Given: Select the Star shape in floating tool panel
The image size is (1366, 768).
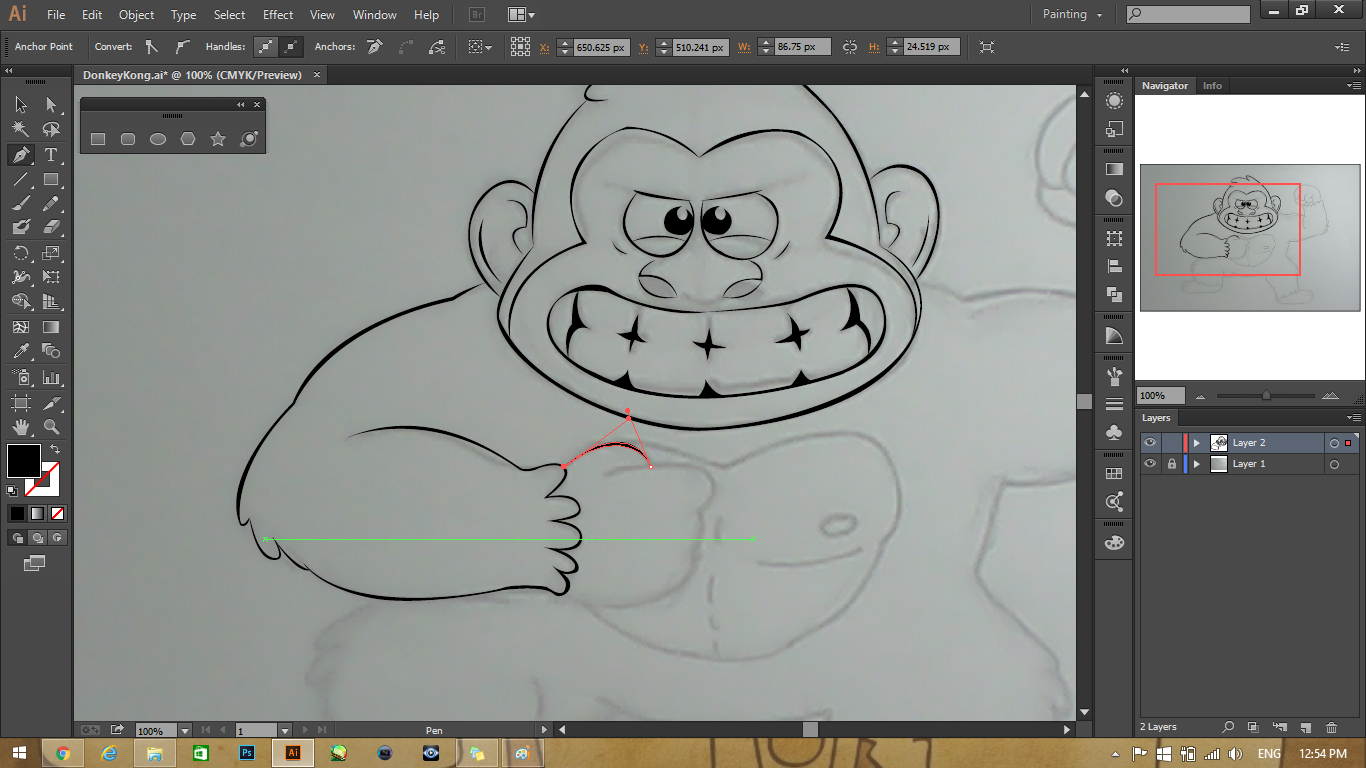Looking at the screenshot, I should [x=218, y=139].
